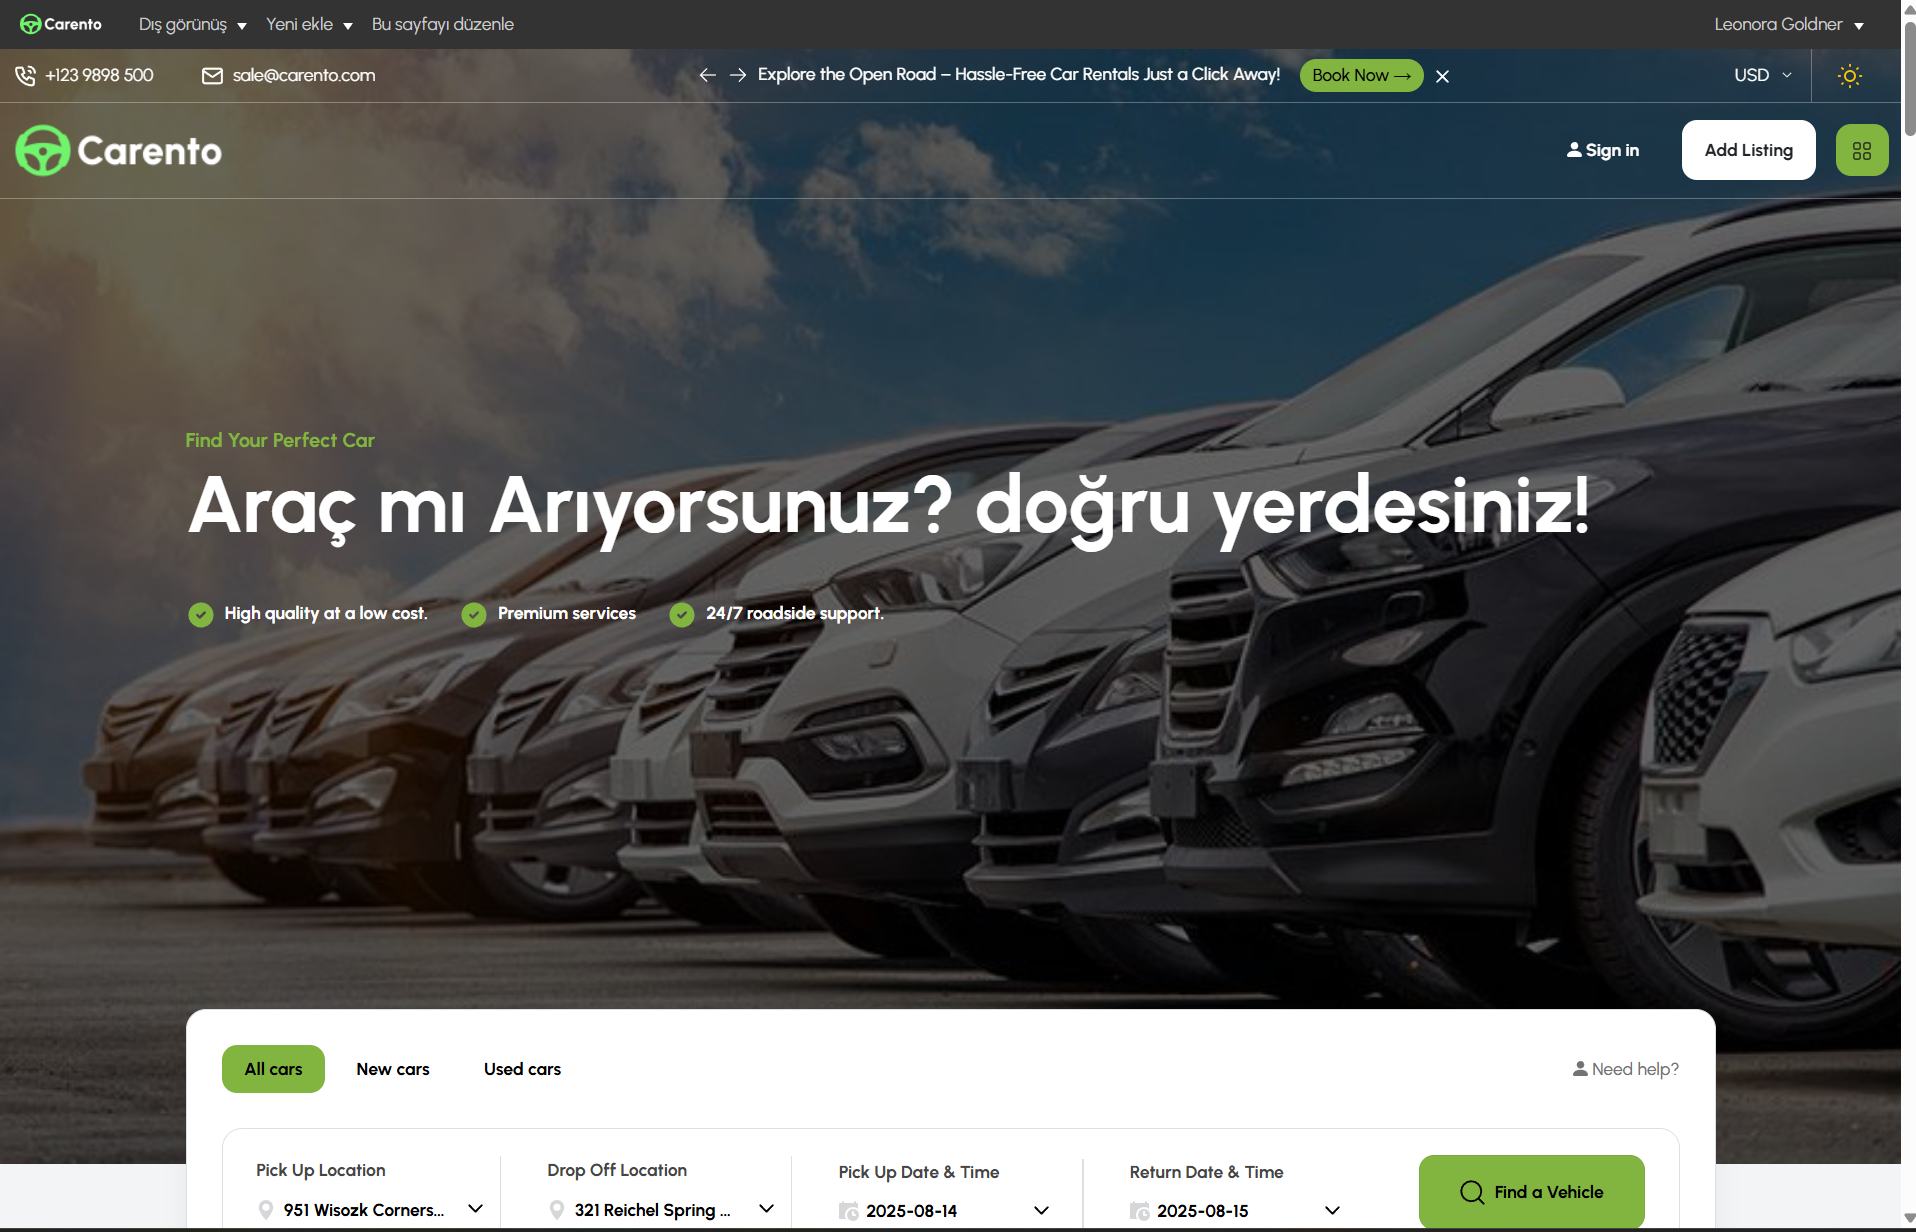
Task: Click the Need help? link
Action: tap(1625, 1069)
